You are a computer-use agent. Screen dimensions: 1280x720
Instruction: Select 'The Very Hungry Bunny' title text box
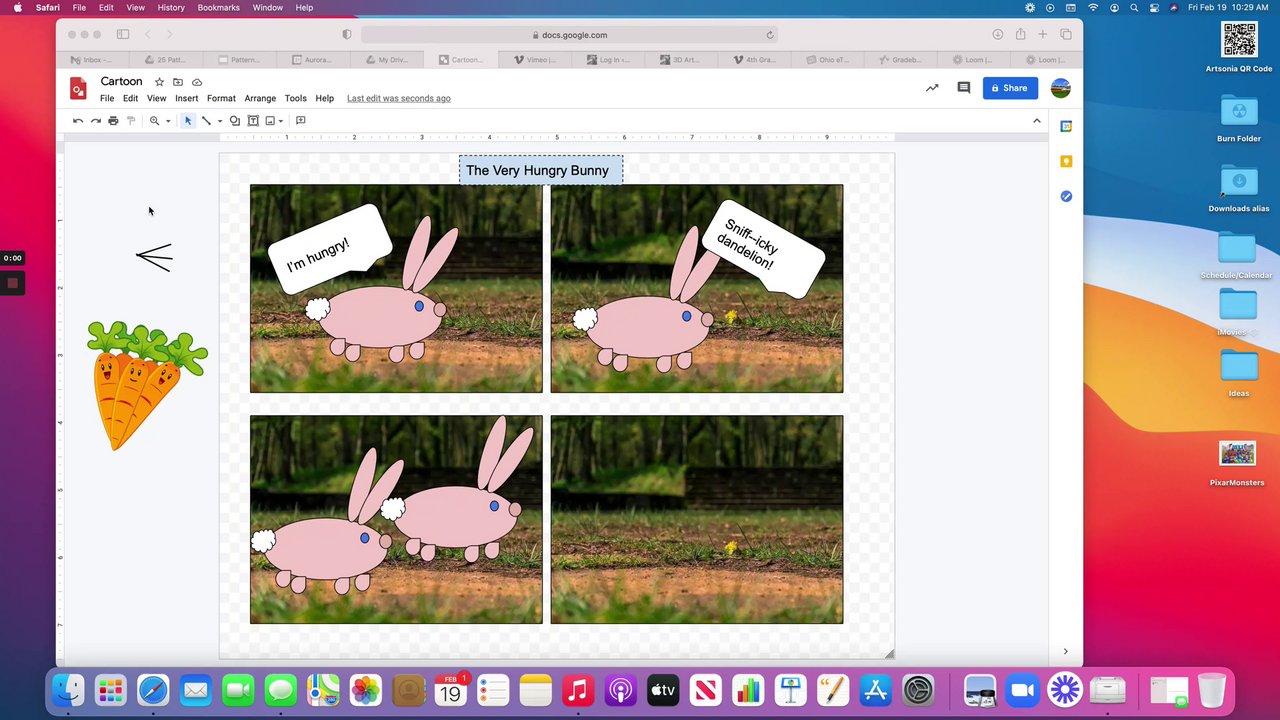(540, 170)
